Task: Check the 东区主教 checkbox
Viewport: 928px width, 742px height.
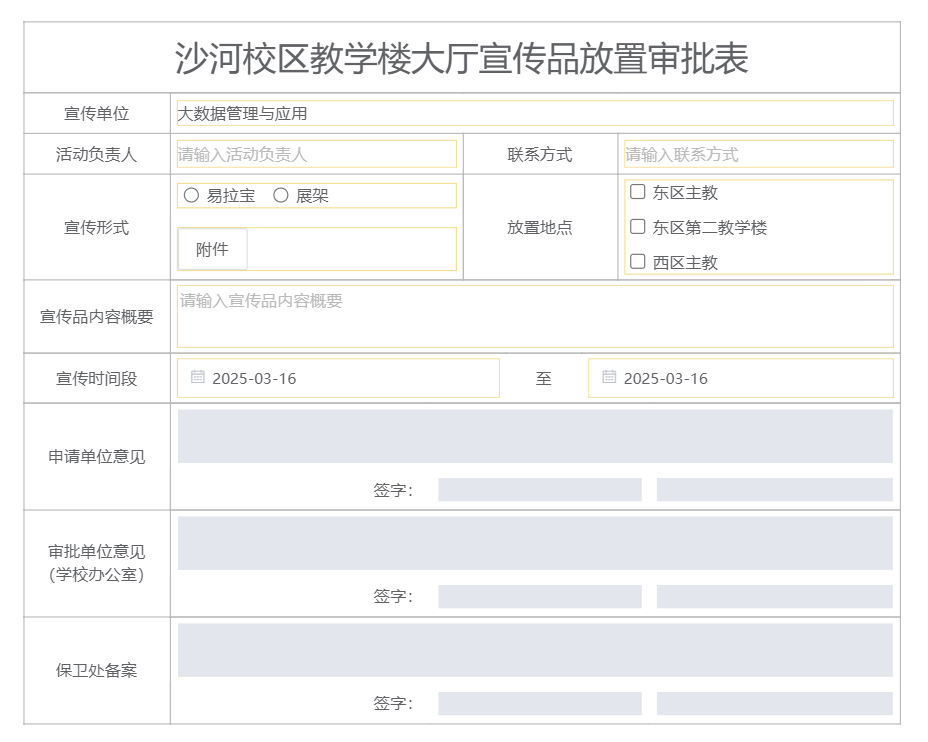Action: coord(637,192)
